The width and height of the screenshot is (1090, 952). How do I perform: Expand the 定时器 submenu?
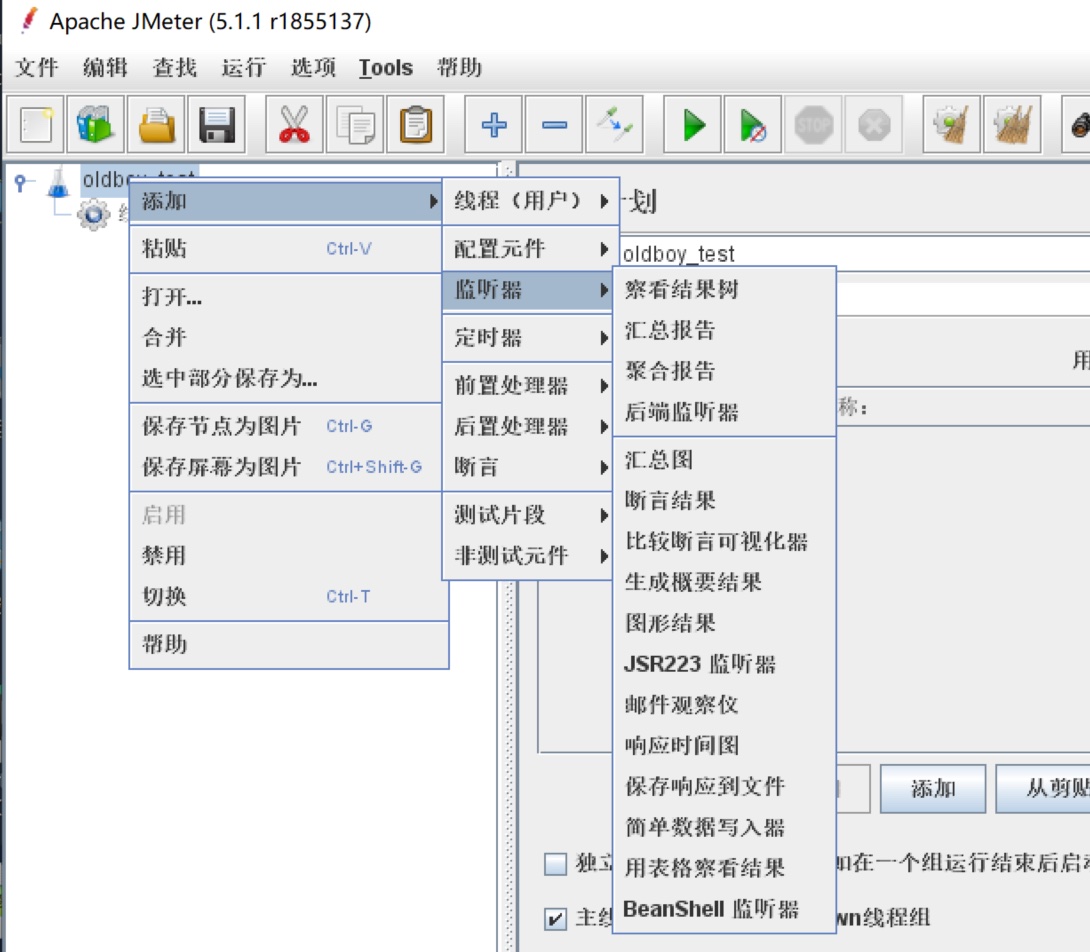click(527, 338)
